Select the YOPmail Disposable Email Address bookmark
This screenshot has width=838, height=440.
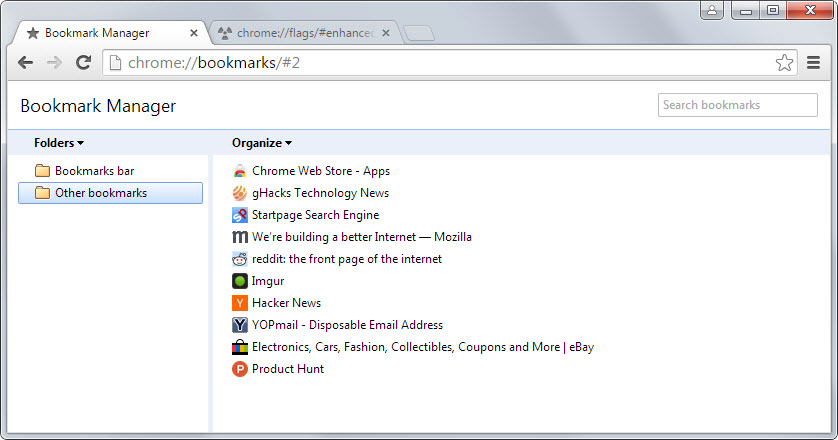coord(347,325)
